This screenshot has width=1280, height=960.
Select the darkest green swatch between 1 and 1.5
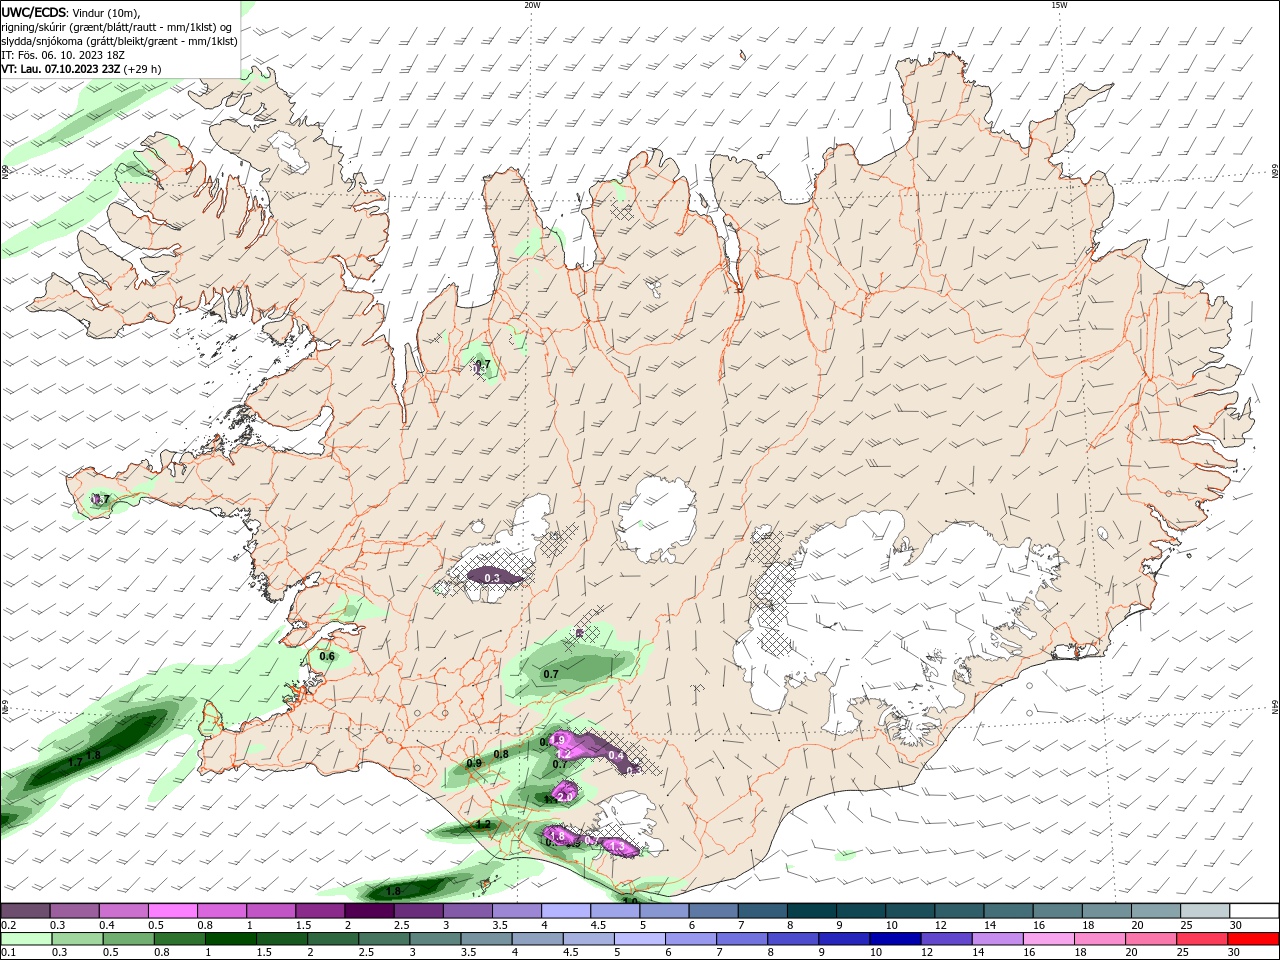[x=230, y=939]
